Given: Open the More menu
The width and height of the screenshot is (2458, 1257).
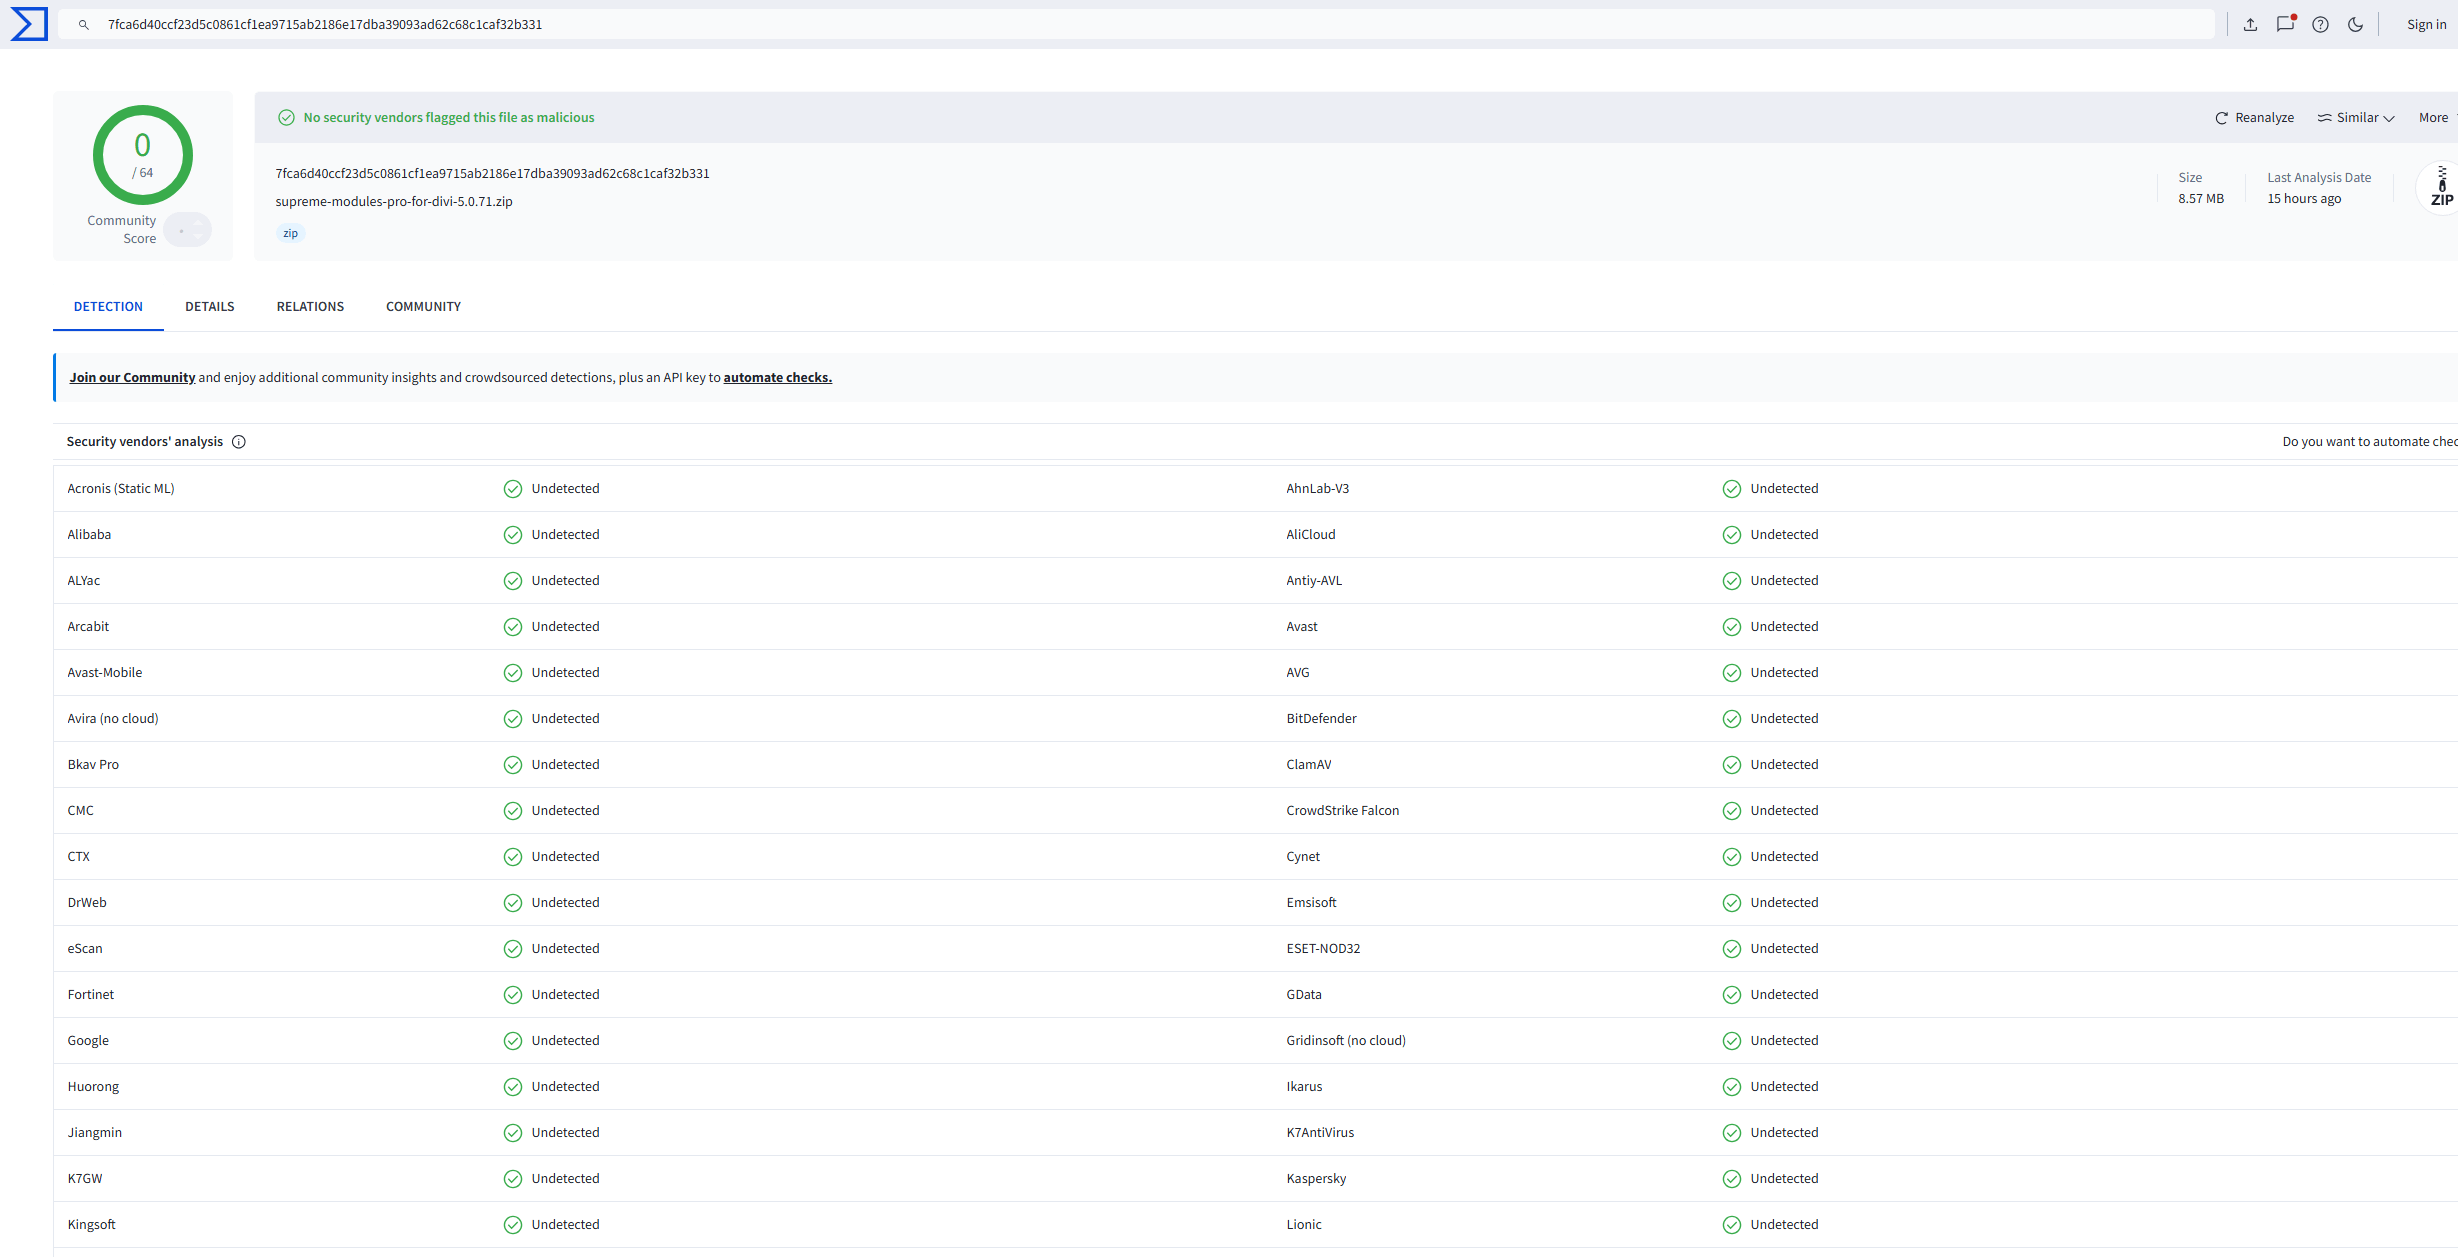Looking at the screenshot, I should [2437, 118].
